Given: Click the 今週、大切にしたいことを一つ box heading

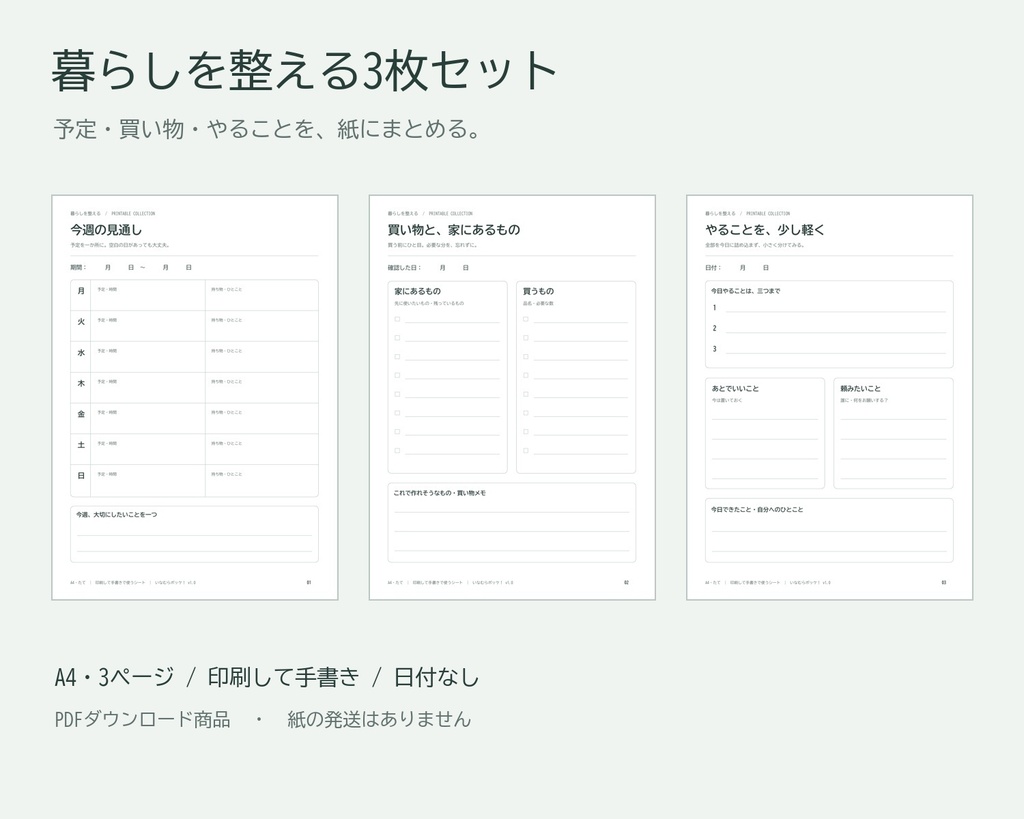Looking at the screenshot, I should pos(116,515).
